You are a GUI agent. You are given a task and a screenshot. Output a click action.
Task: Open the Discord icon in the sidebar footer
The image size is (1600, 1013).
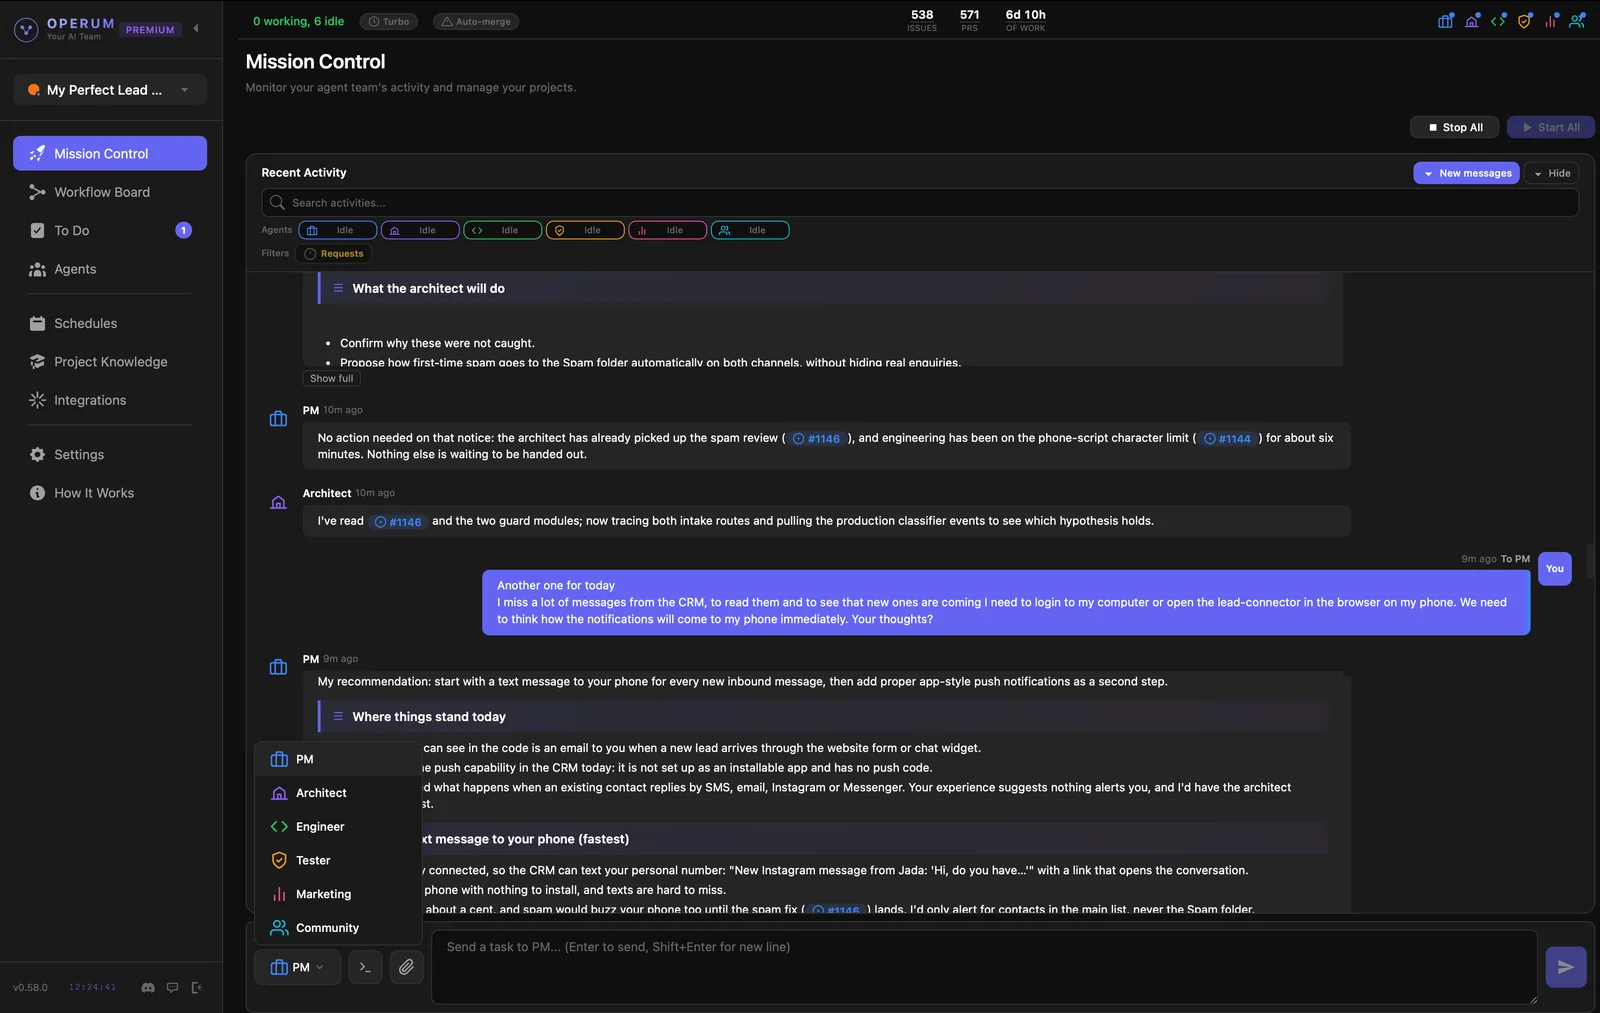pos(148,987)
